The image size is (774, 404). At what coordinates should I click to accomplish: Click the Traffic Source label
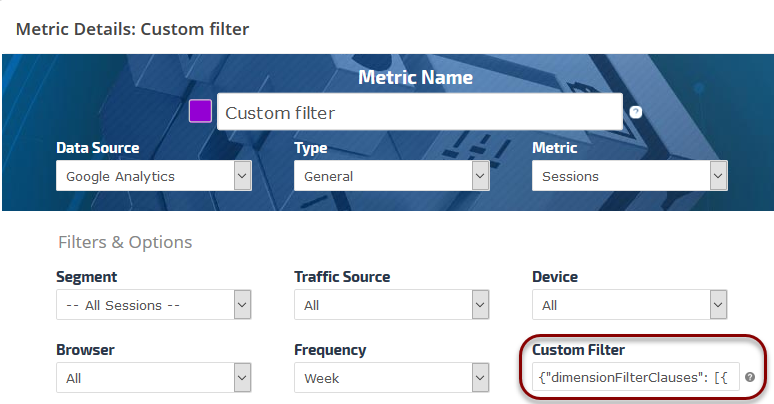tap(342, 276)
